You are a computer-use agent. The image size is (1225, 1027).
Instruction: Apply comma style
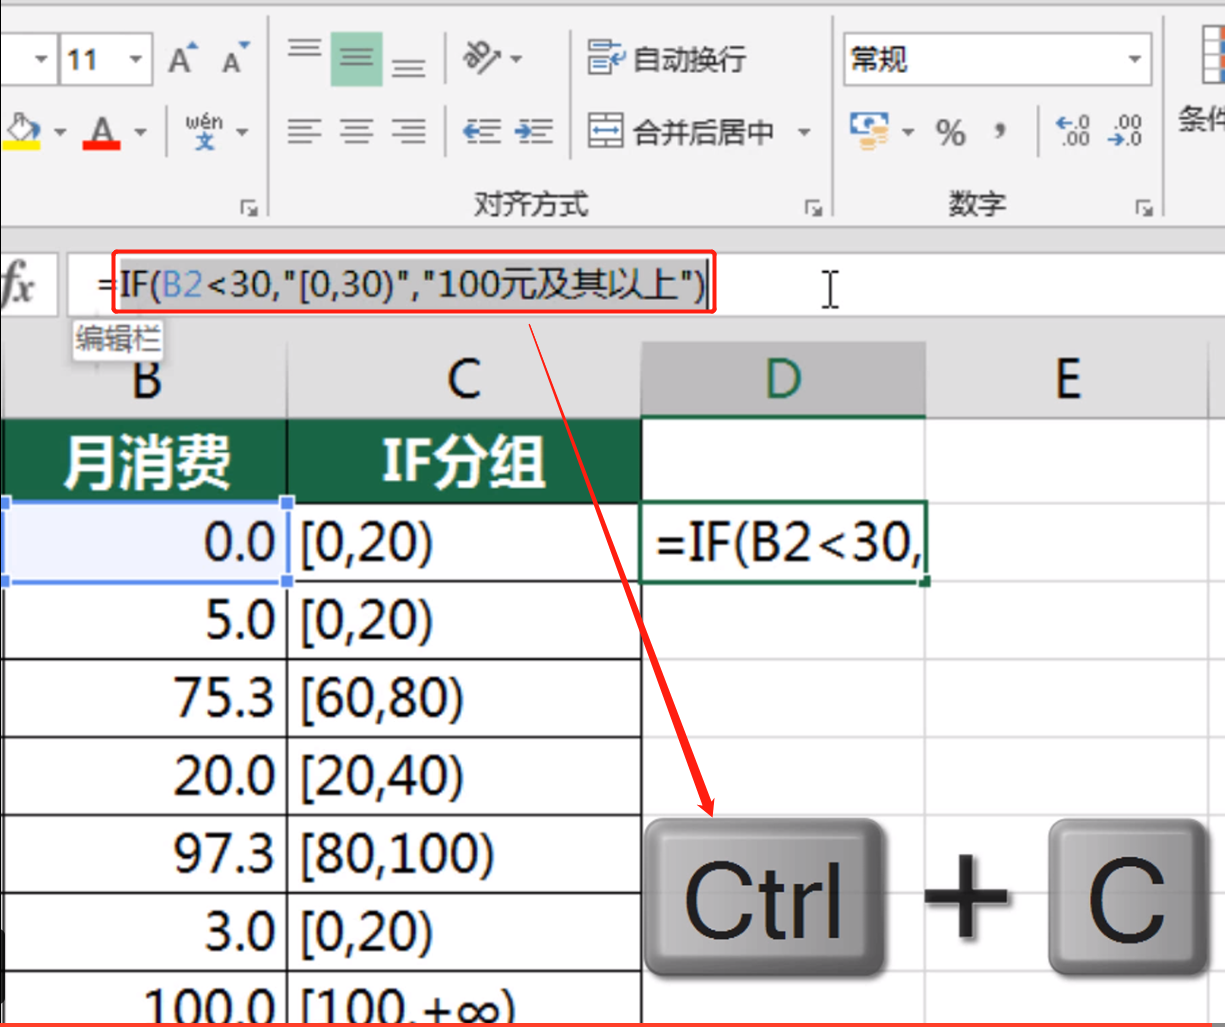point(1000,132)
